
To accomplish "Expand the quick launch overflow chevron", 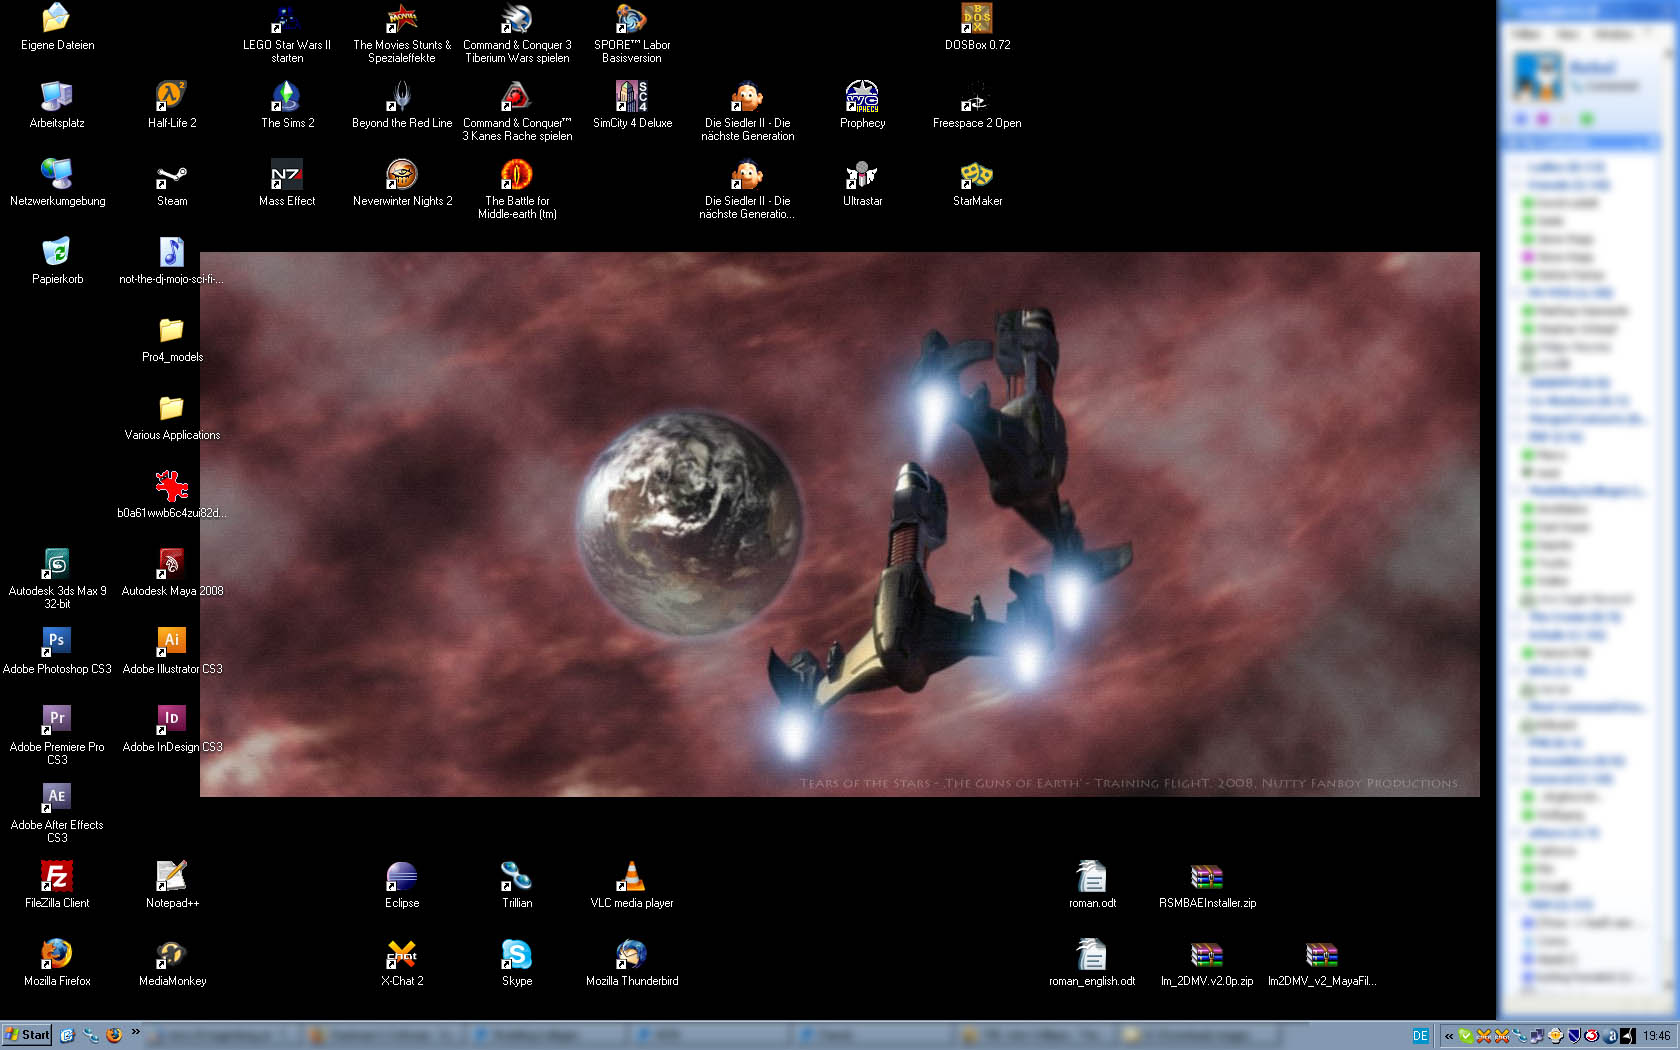I will pyautogui.click(x=135, y=1033).
